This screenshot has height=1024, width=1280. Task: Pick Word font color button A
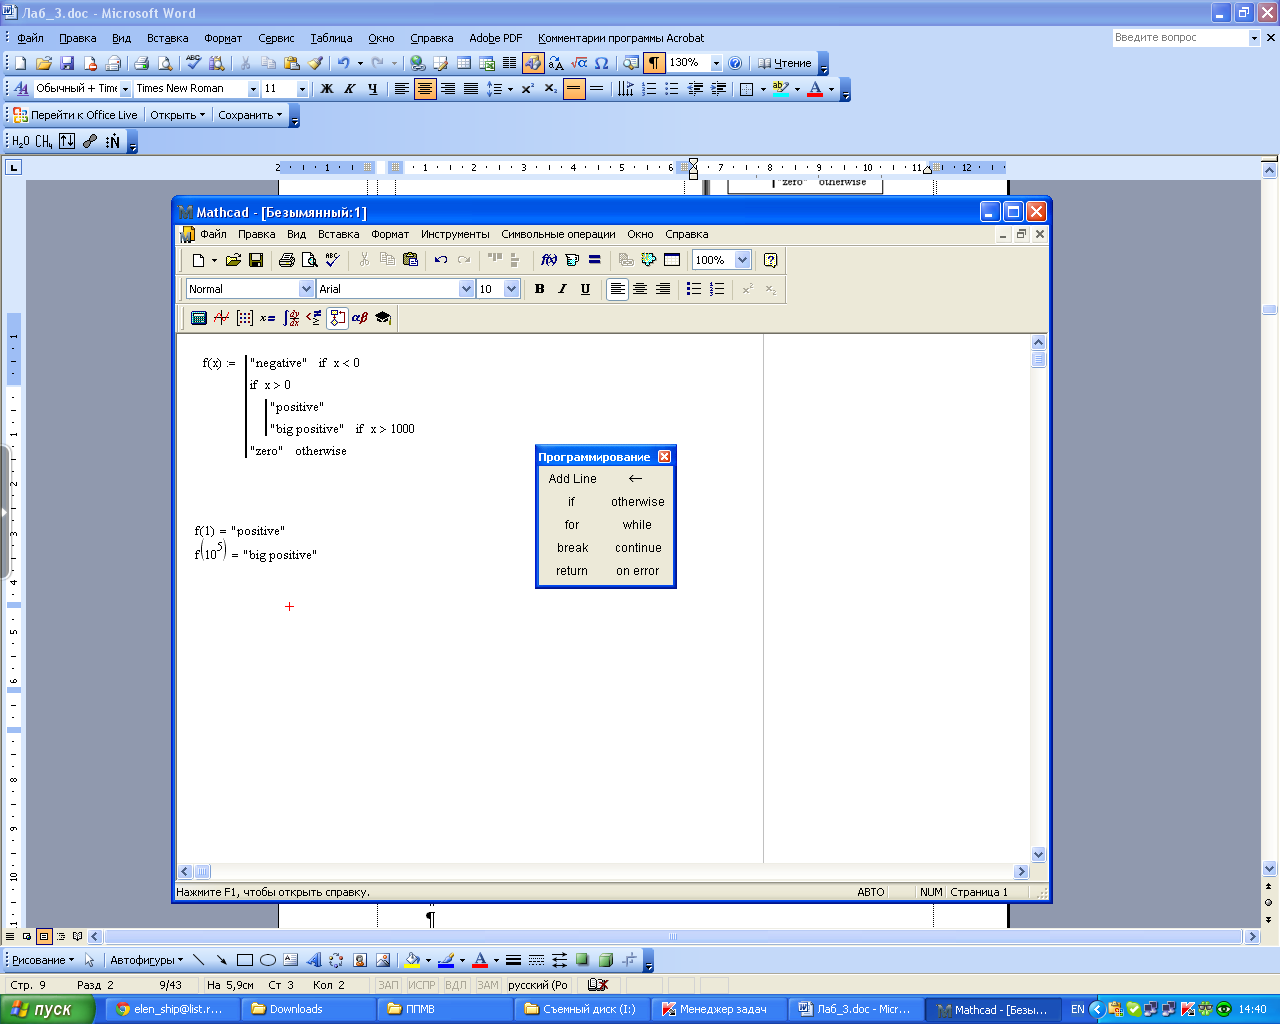pyautogui.click(x=815, y=89)
